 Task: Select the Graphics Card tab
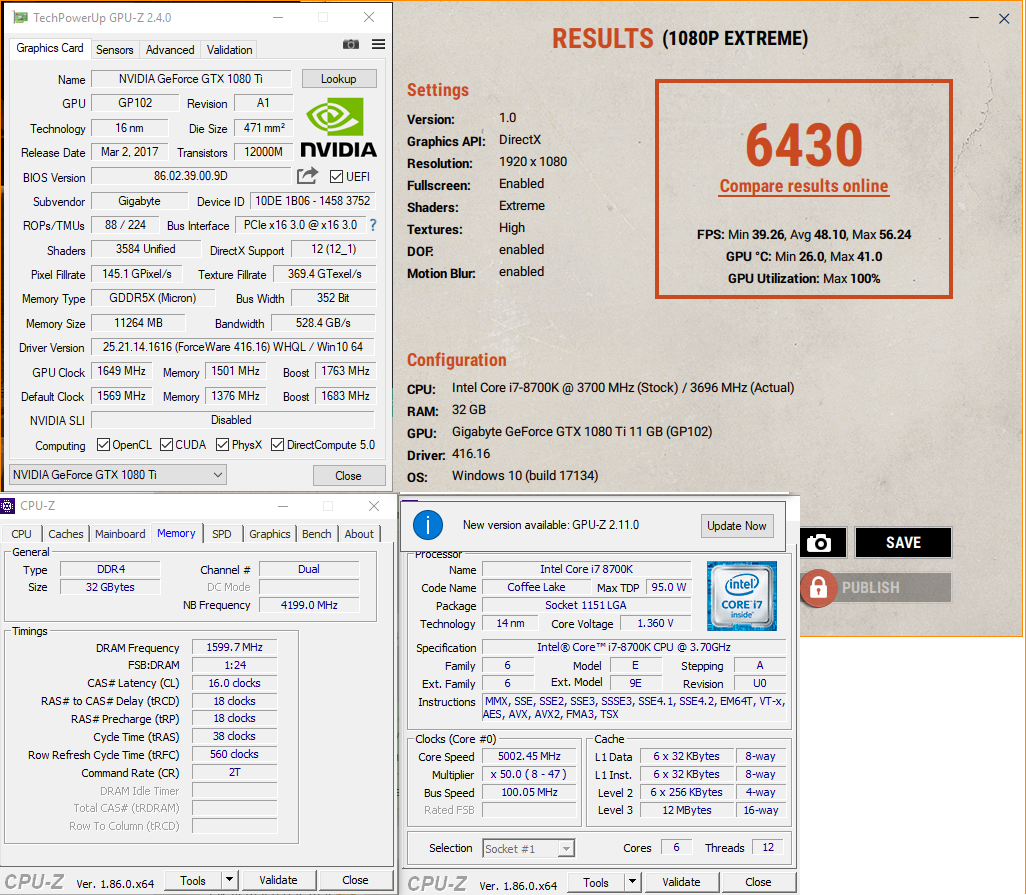click(50, 48)
